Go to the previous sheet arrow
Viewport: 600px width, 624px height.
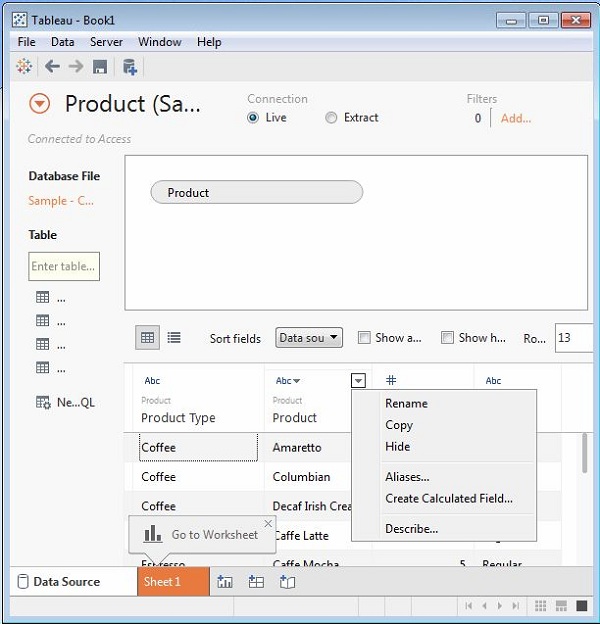pos(484,606)
